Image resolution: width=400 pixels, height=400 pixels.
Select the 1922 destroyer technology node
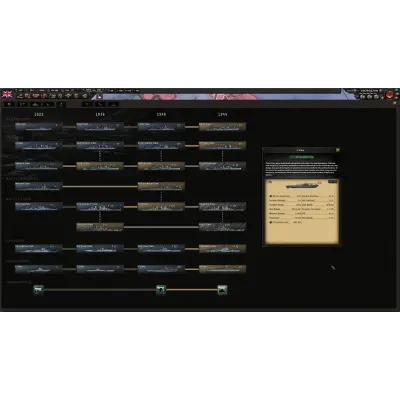[x=39, y=127]
